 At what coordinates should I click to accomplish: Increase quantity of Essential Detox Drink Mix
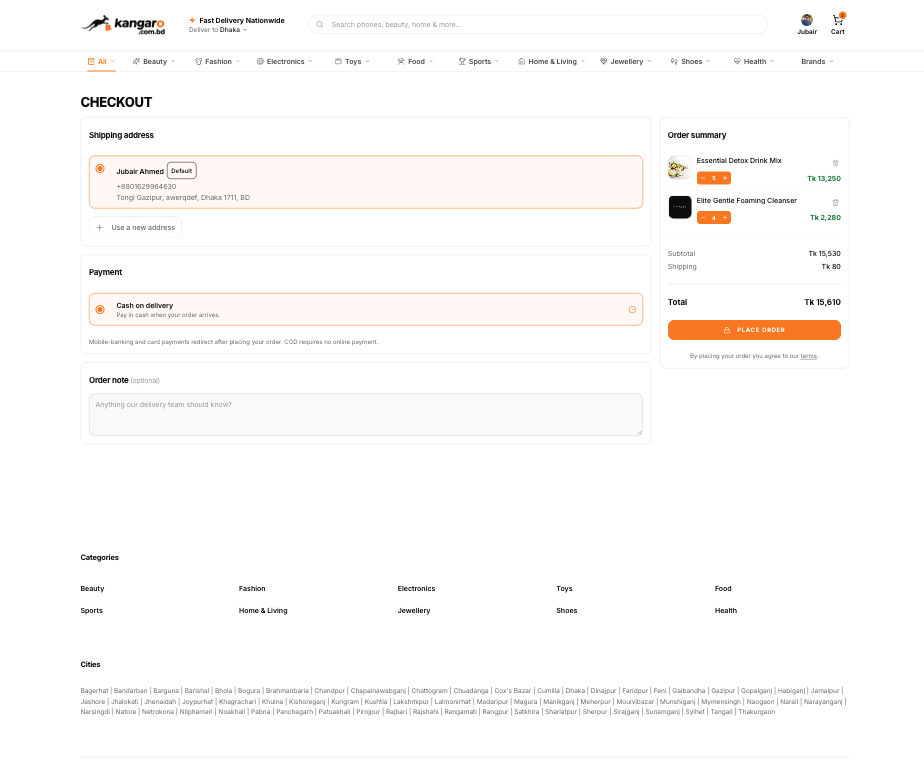[x=725, y=178]
